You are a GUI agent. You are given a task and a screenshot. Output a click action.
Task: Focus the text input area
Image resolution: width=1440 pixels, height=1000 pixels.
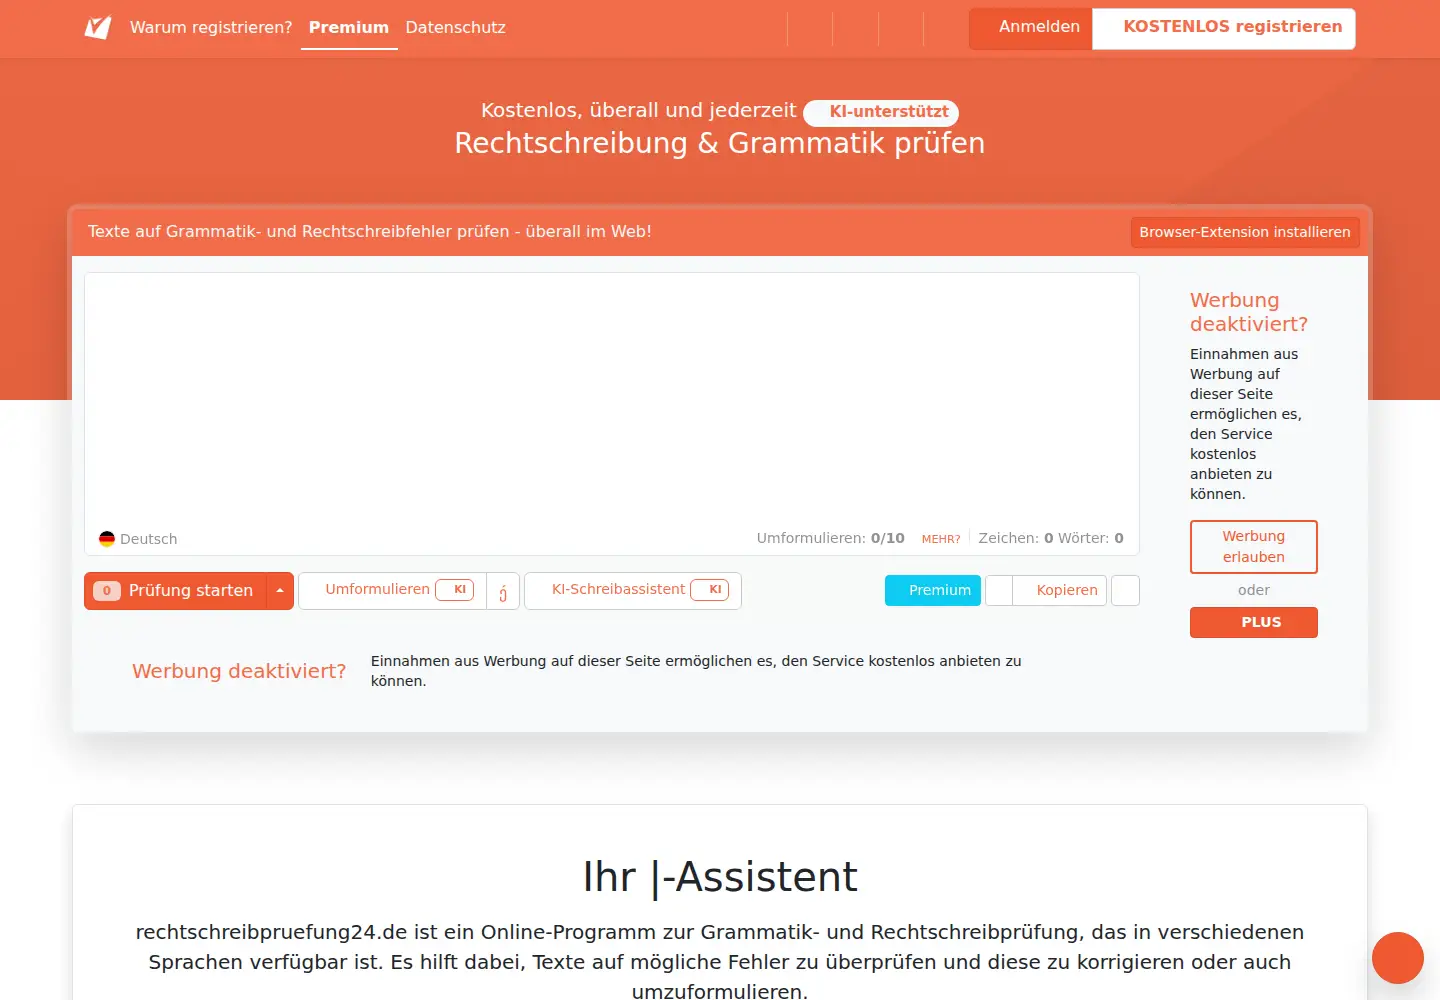click(x=612, y=398)
